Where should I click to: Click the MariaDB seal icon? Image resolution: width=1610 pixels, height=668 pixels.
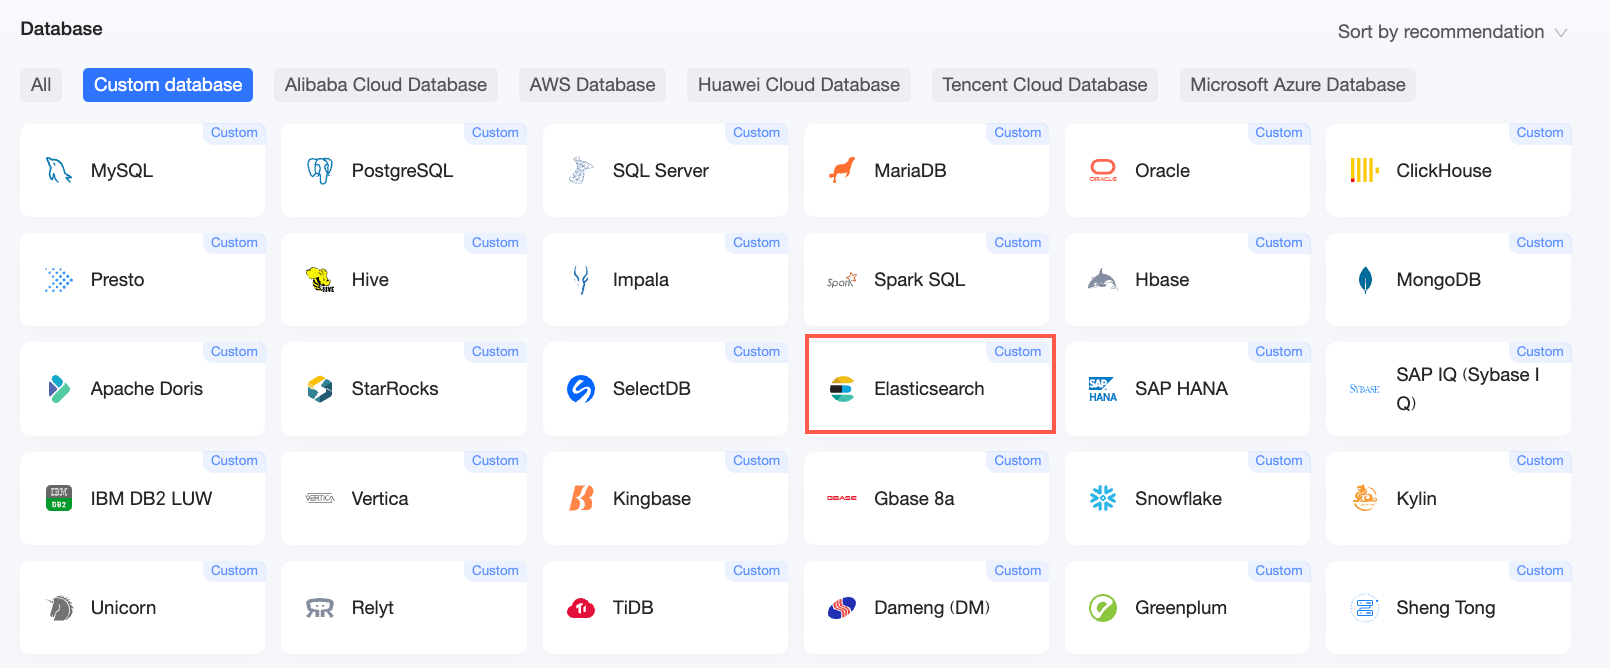[842, 171]
